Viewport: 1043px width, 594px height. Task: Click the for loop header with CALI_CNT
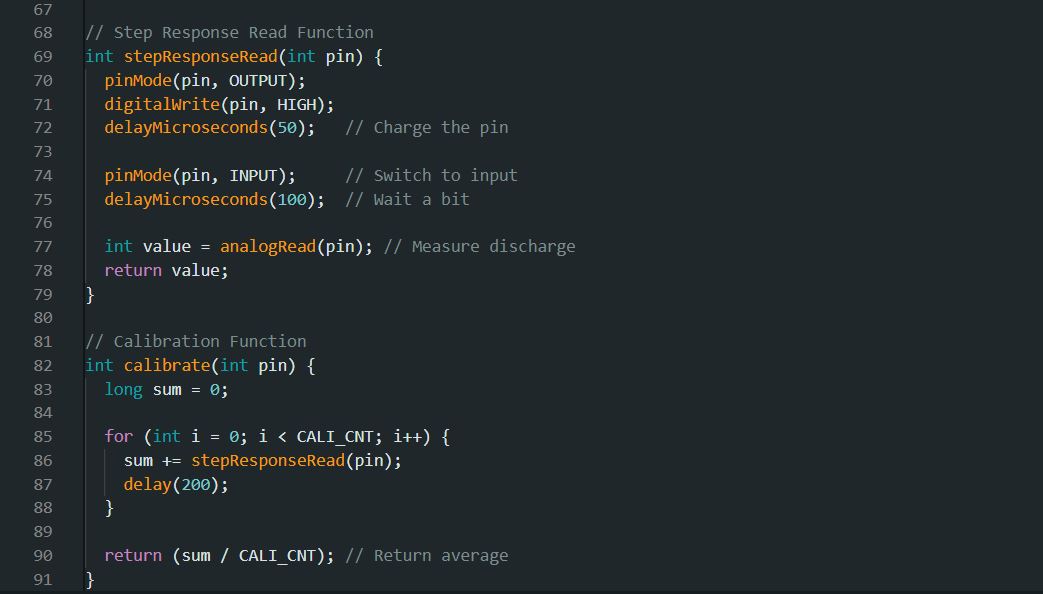pyautogui.click(x=277, y=437)
